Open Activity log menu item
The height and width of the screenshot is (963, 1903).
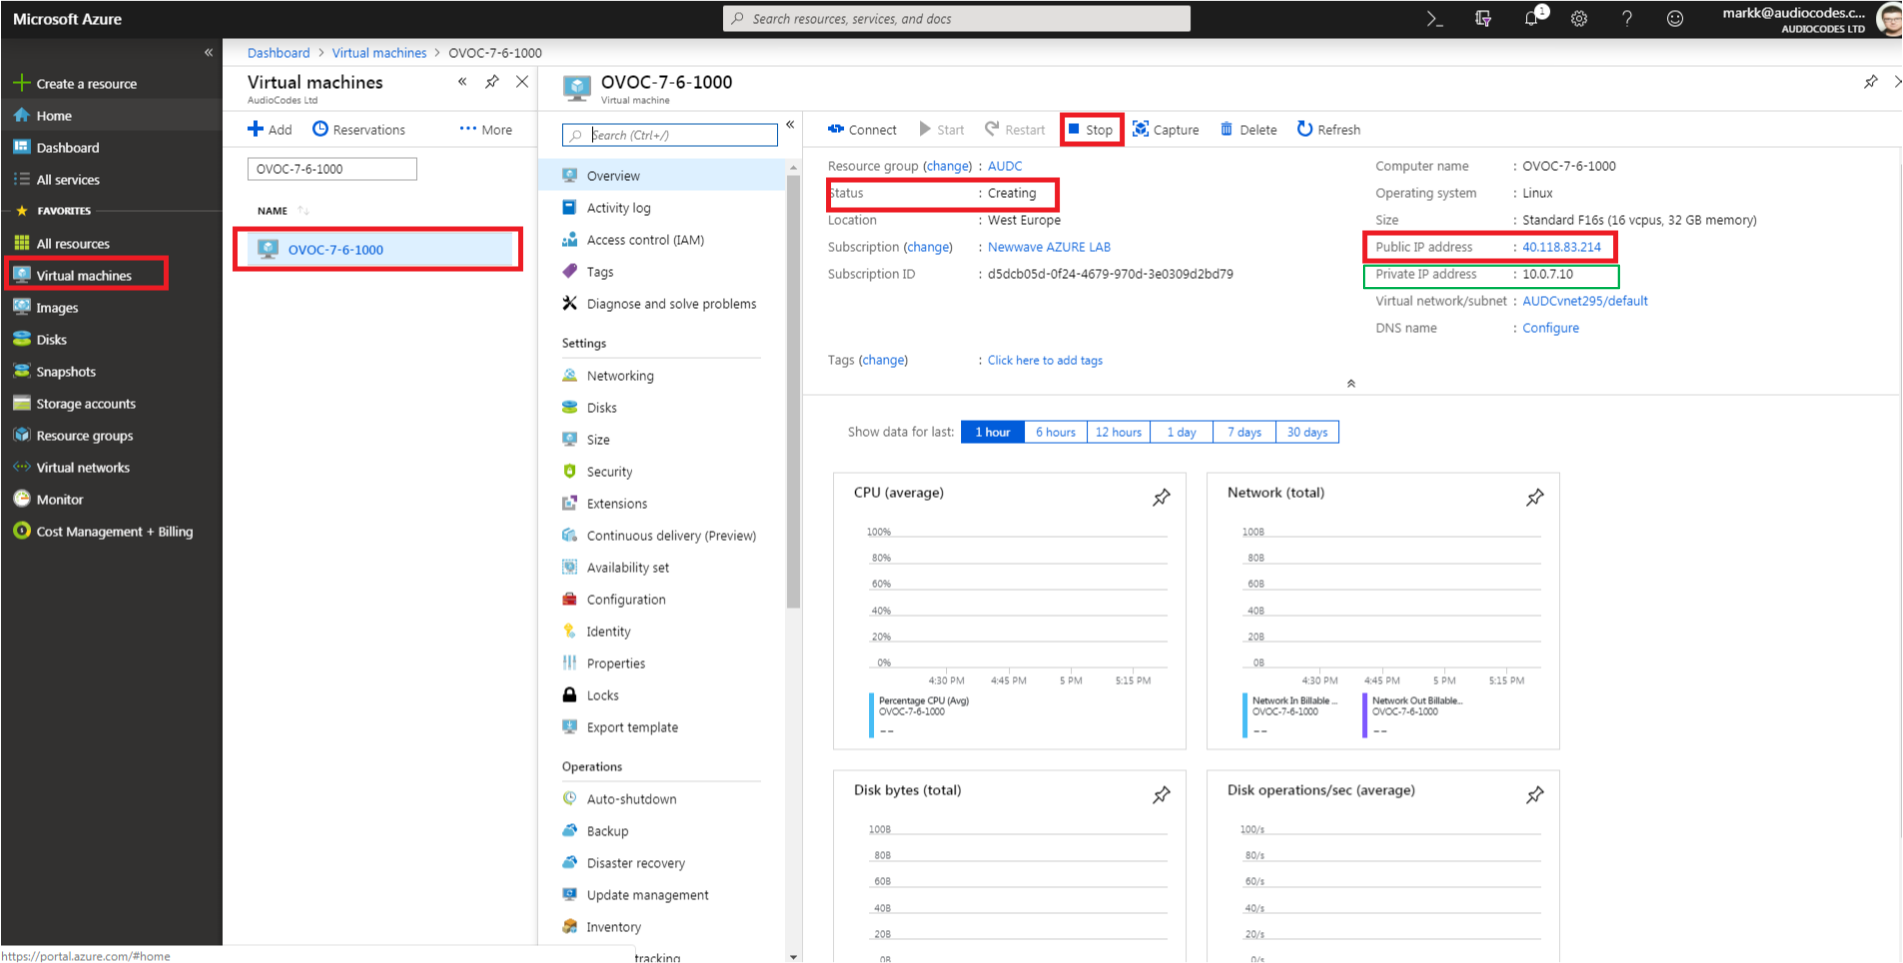pos(618,208)
